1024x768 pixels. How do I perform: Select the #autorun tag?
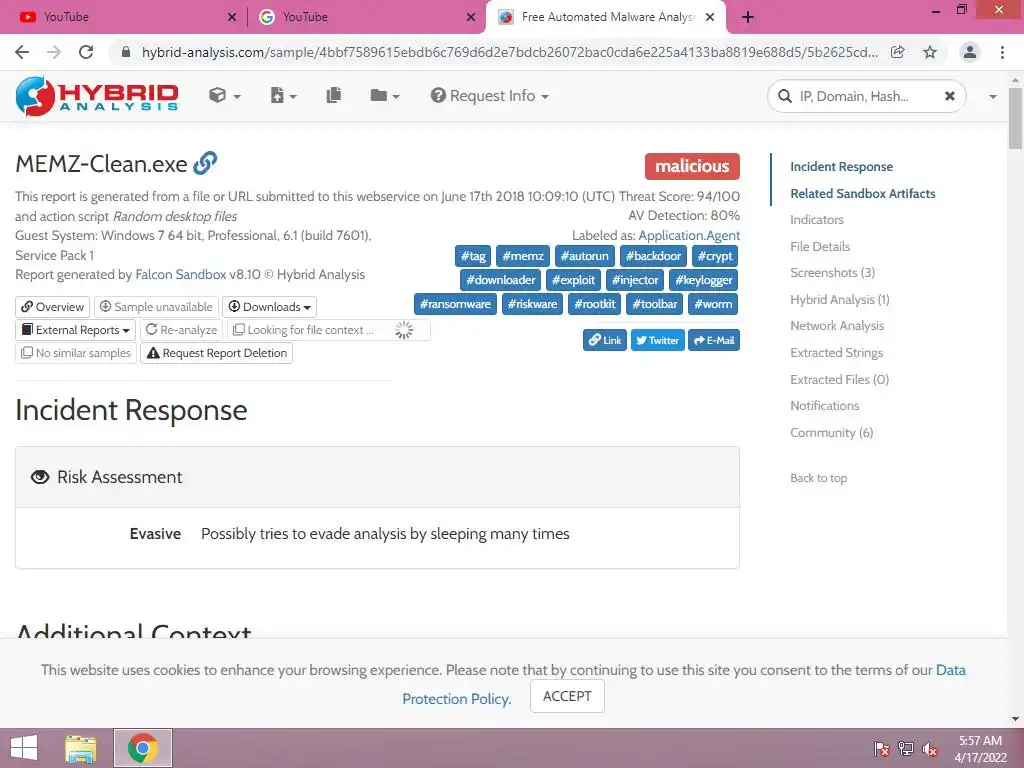[584, 256]
